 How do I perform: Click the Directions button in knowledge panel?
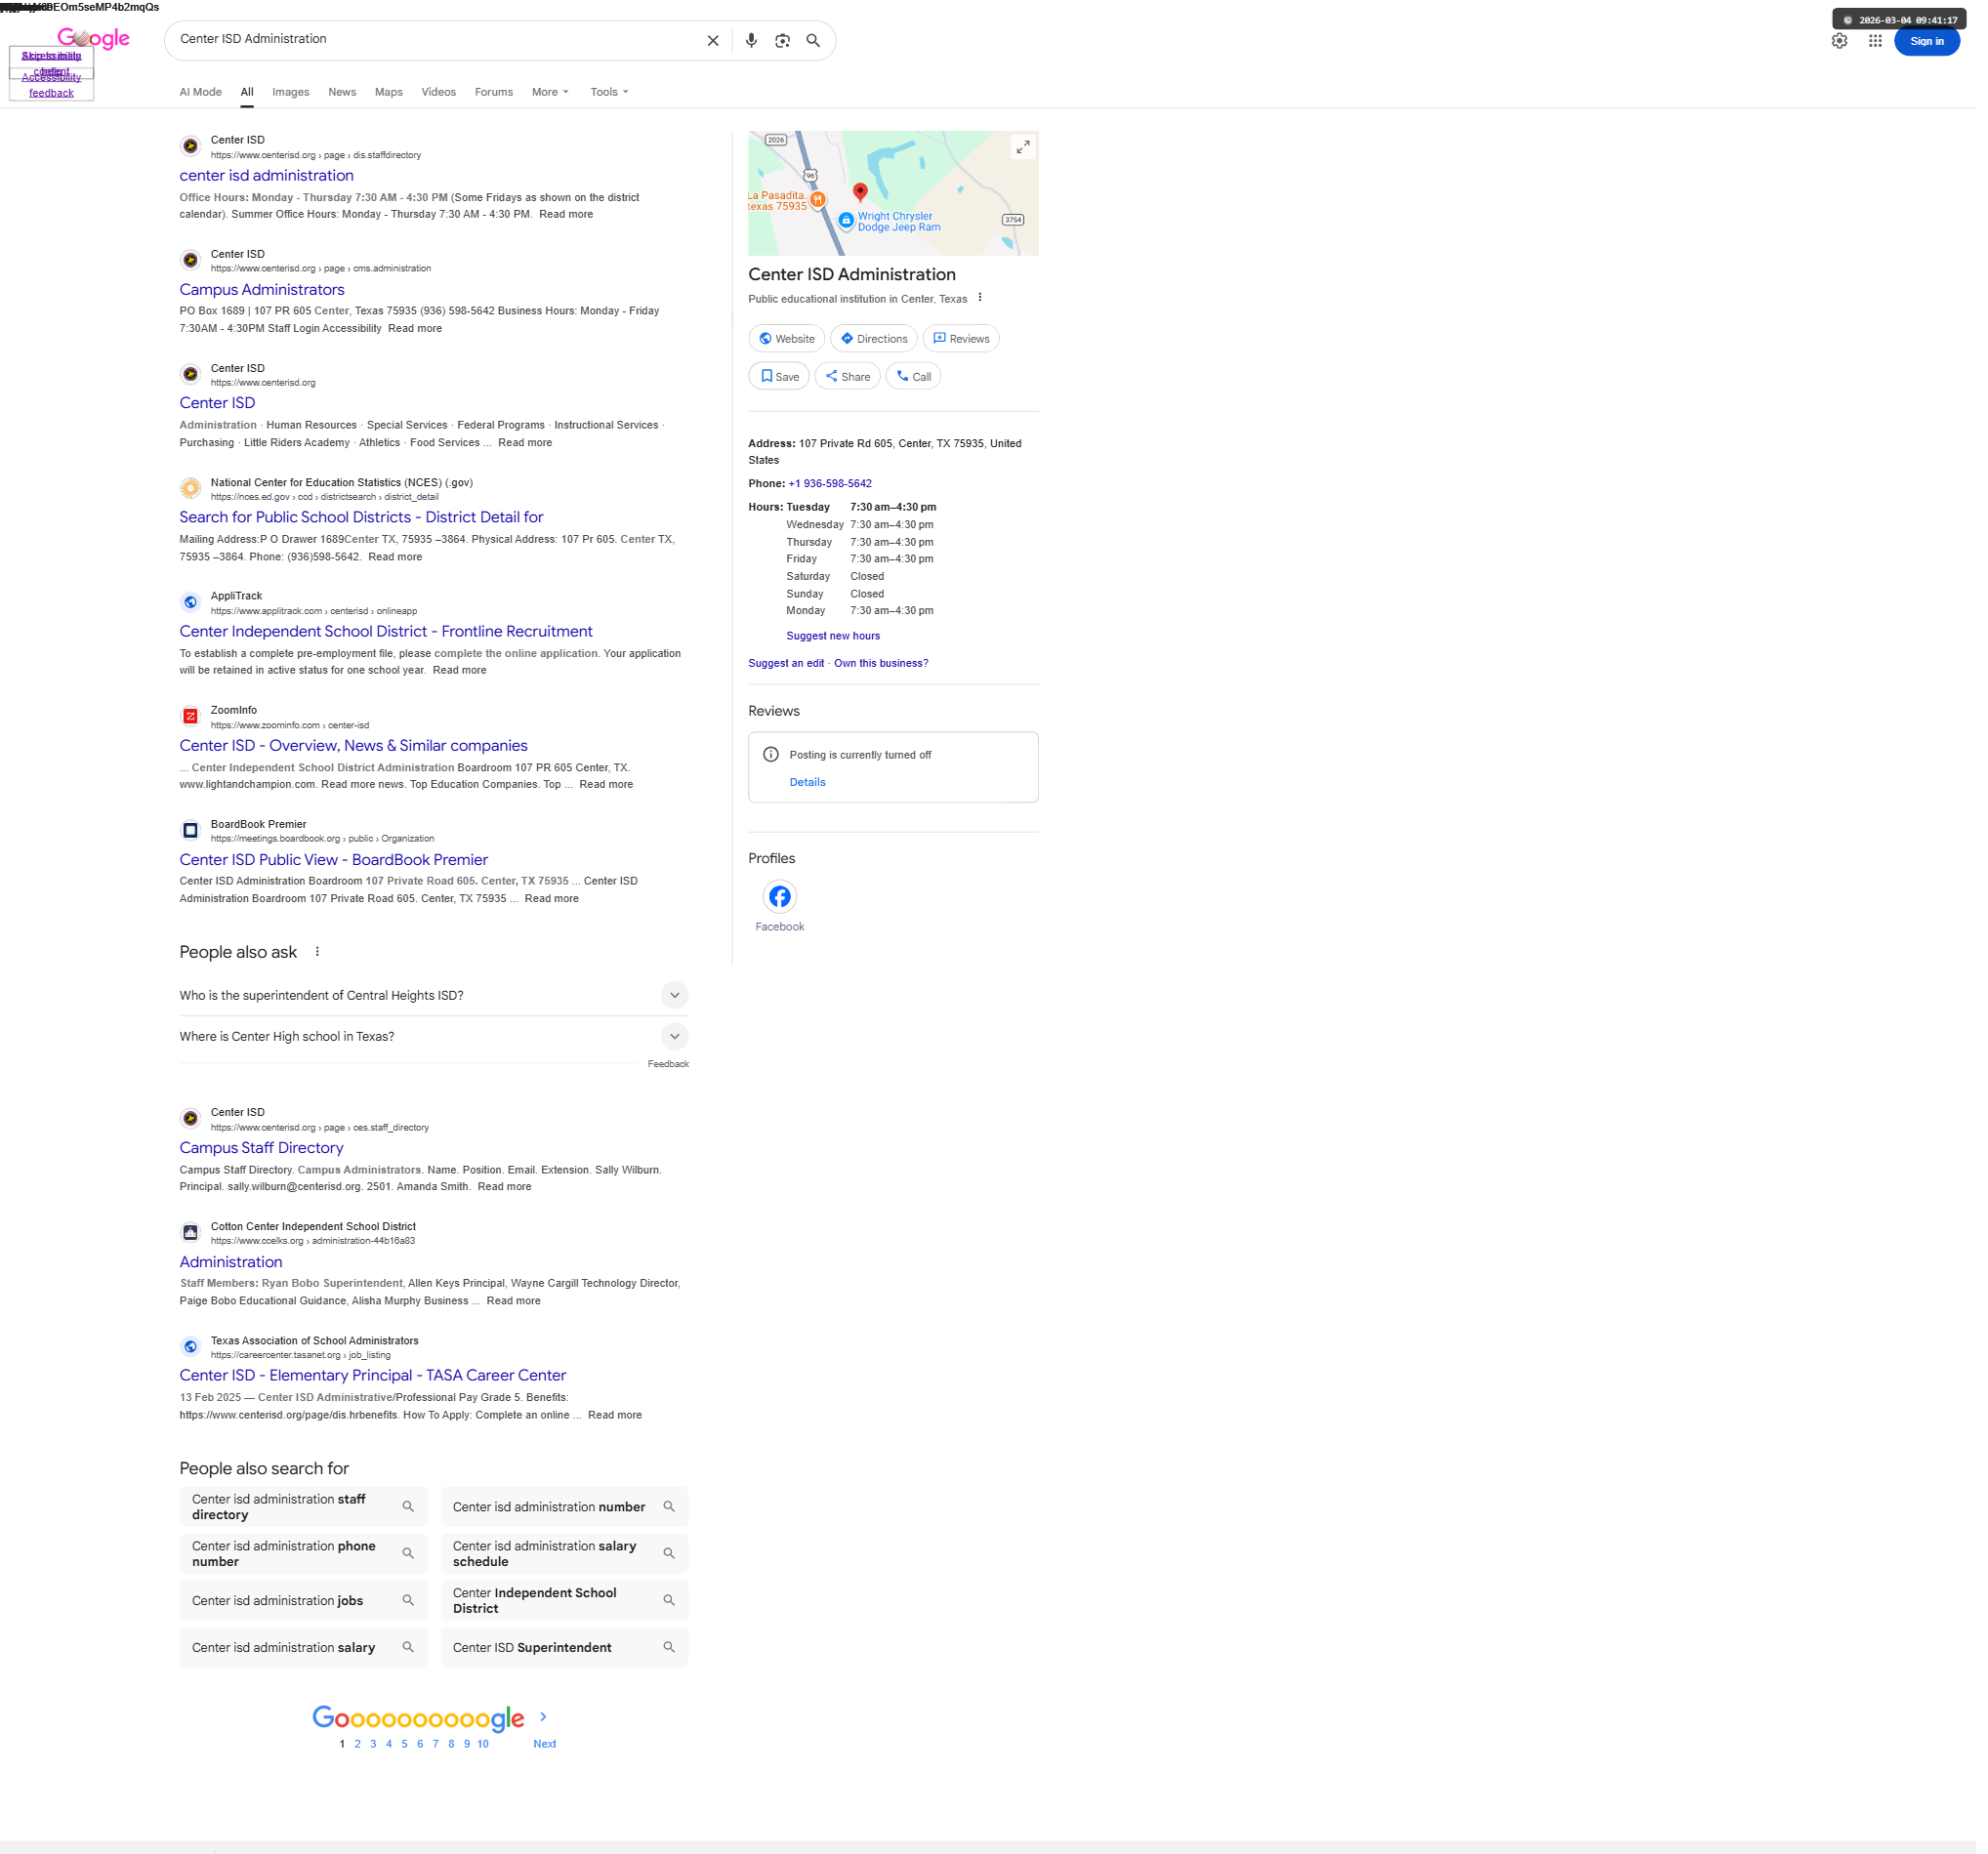pyautogui.click(x=874, y=339)
